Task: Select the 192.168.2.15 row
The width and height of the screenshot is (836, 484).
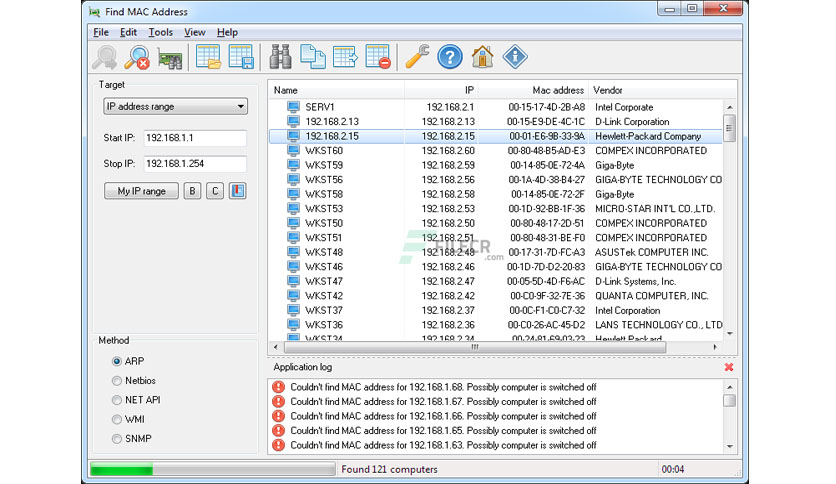Action: (x=496, y=136)
